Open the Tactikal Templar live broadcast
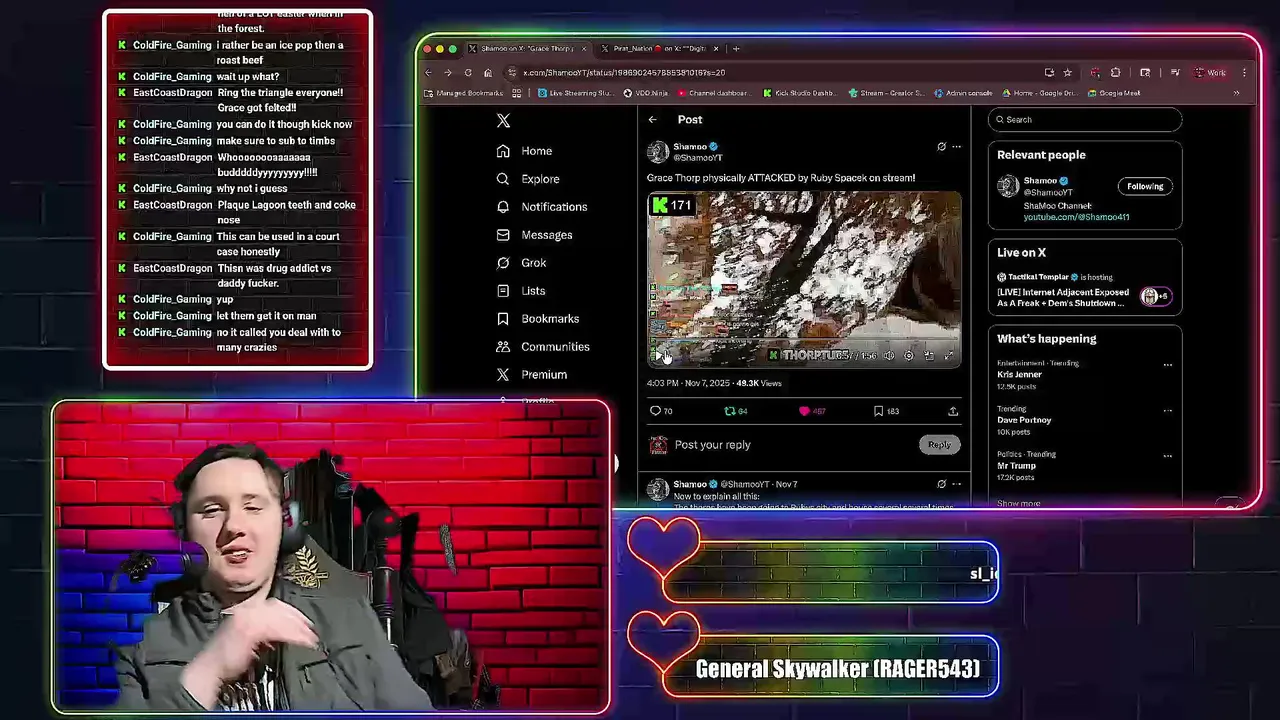1280x720 pixels. [x=1085, y=292]
